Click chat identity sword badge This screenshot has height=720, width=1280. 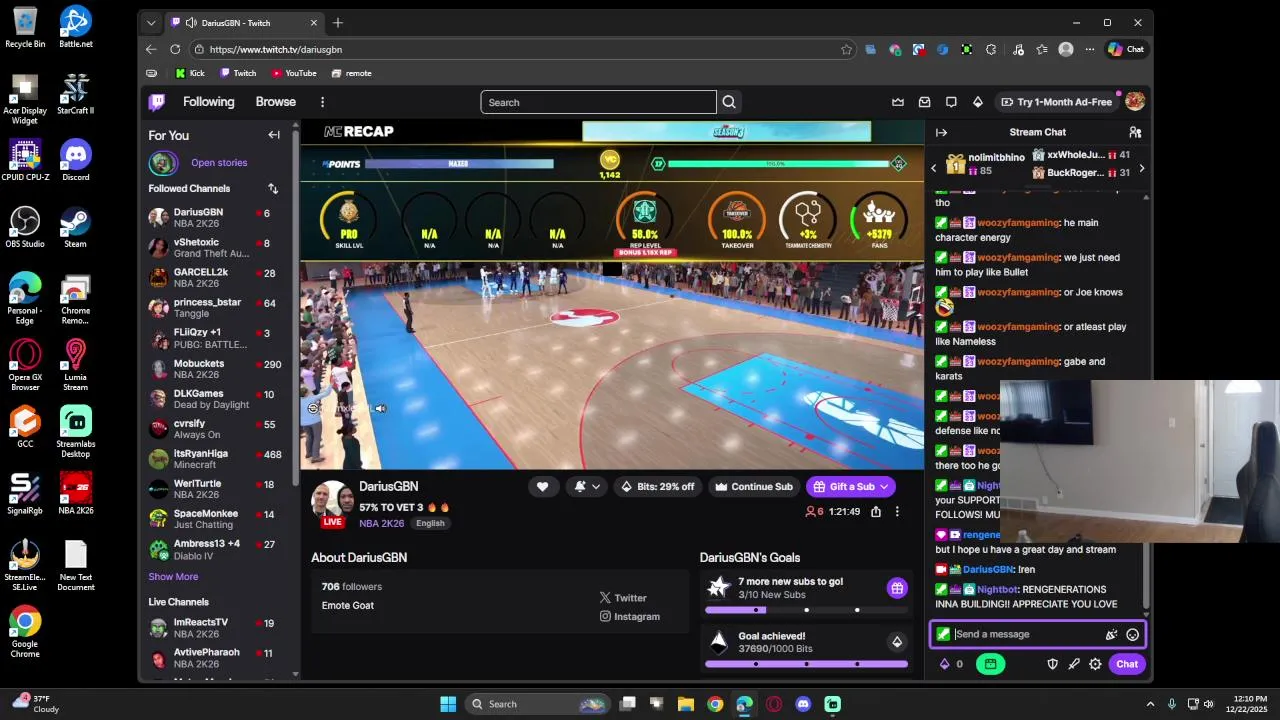(x=943, y=634)
